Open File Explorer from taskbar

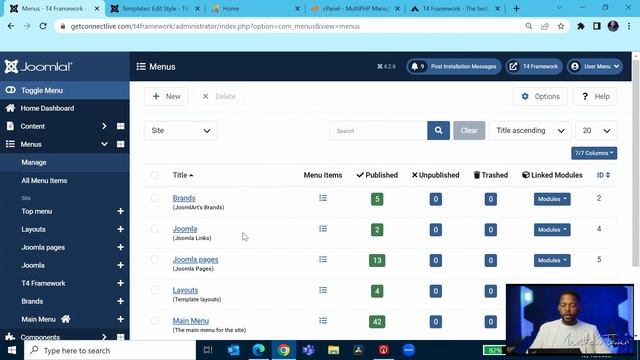(333, 350)
